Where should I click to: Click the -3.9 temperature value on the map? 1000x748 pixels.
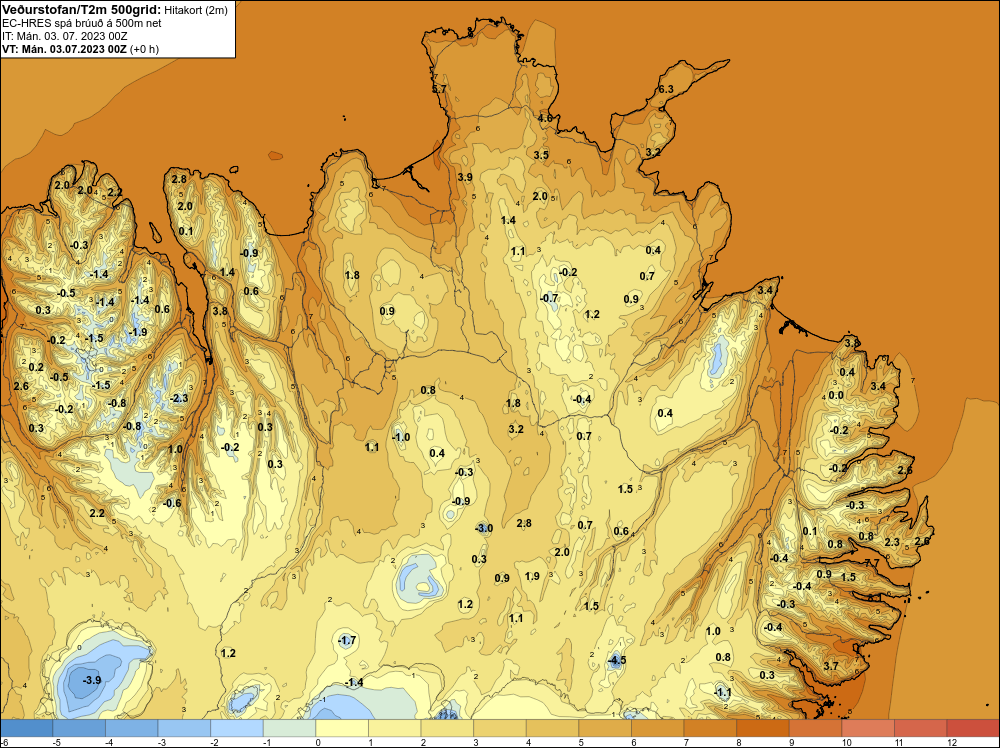coord(92,680)
